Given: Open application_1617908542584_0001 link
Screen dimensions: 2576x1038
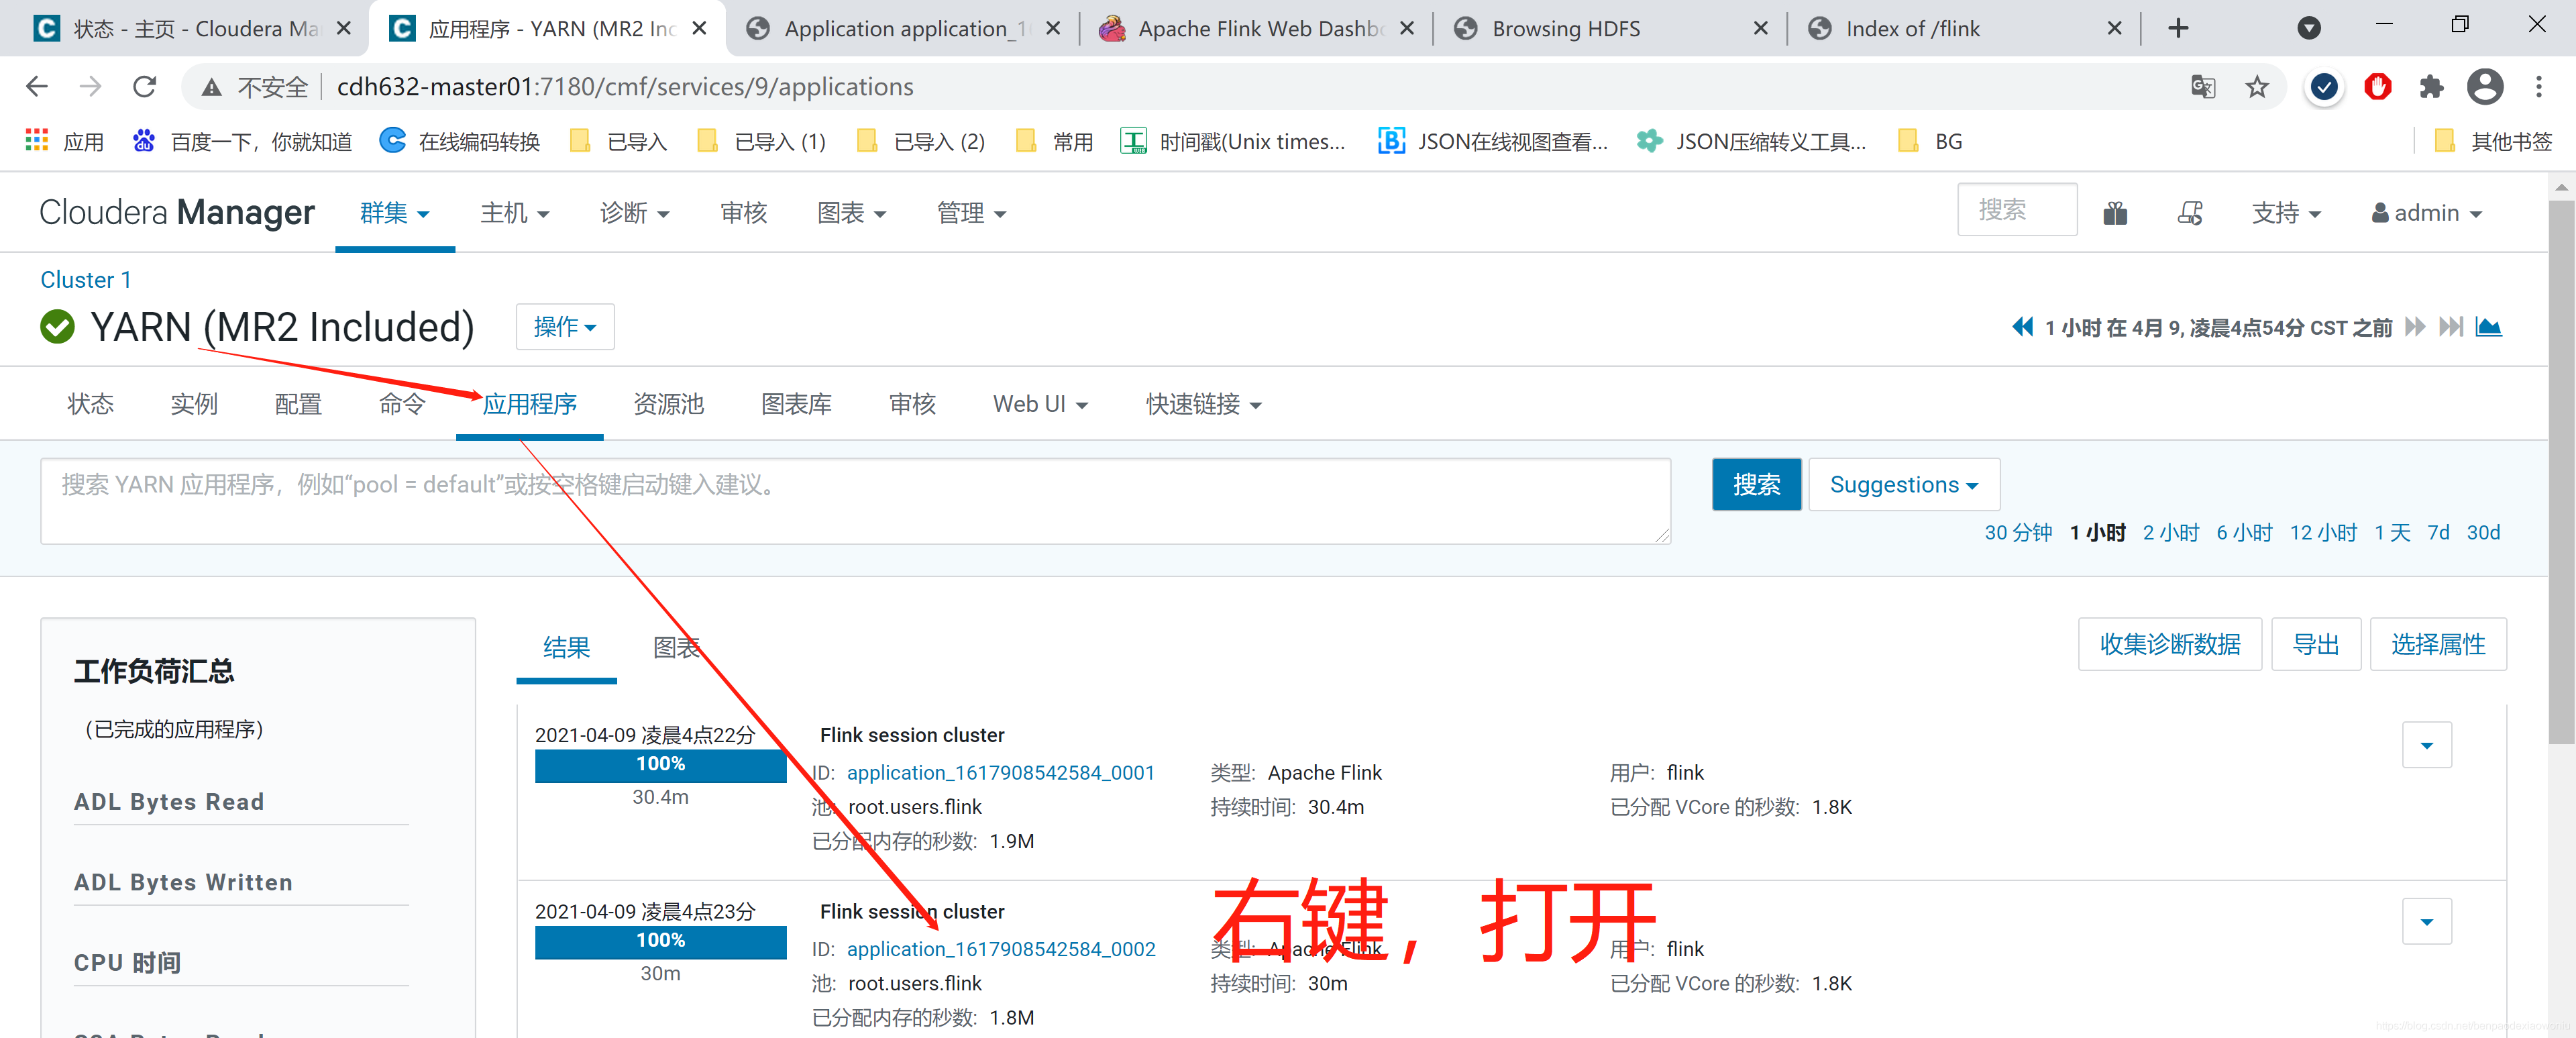Looking at the screenshot, I should [x=1001, y=773].
